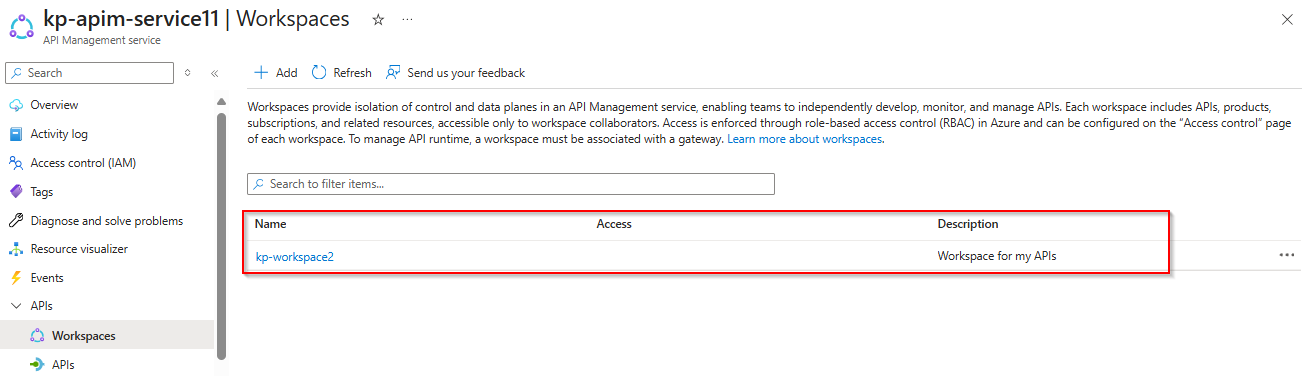Collapse the APIs section chevron
The width and height of the screenshot is (1307, 376).
16,306
